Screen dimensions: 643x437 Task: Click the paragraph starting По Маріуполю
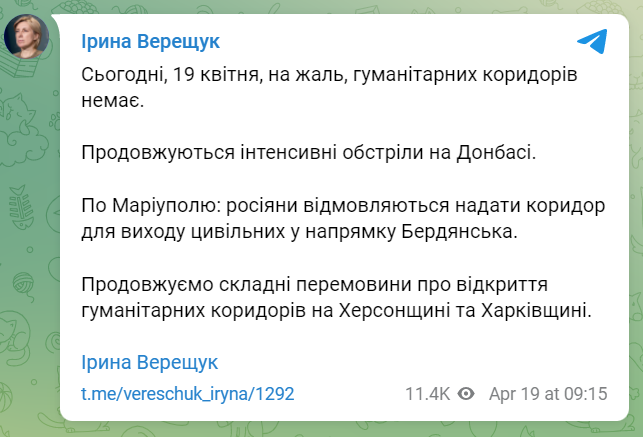(x=343, y=218)
